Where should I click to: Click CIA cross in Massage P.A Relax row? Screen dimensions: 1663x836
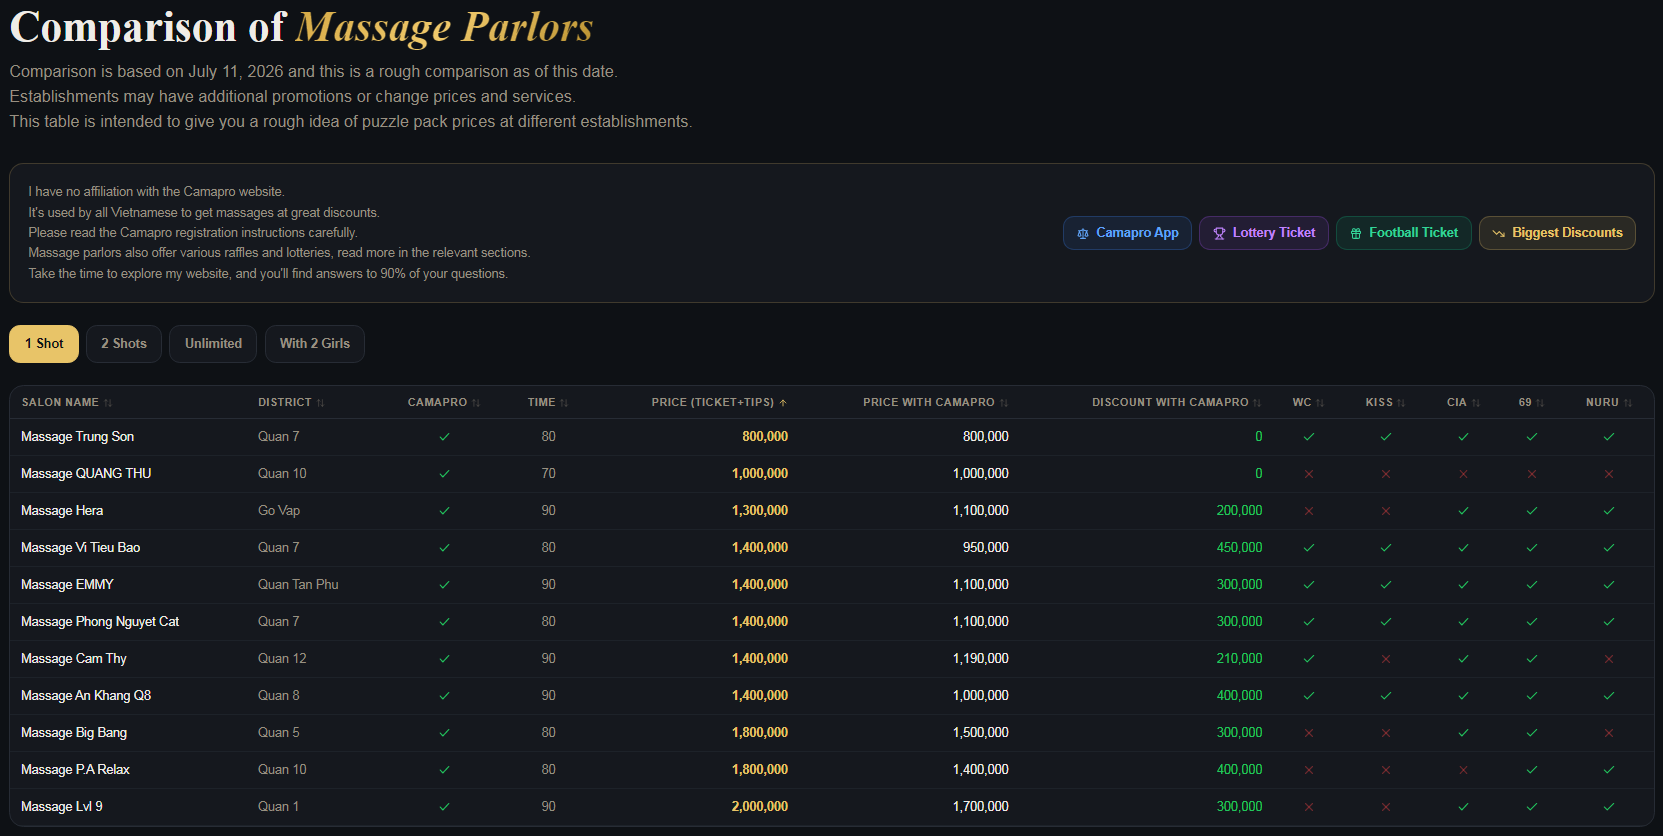coord(1463,770)
